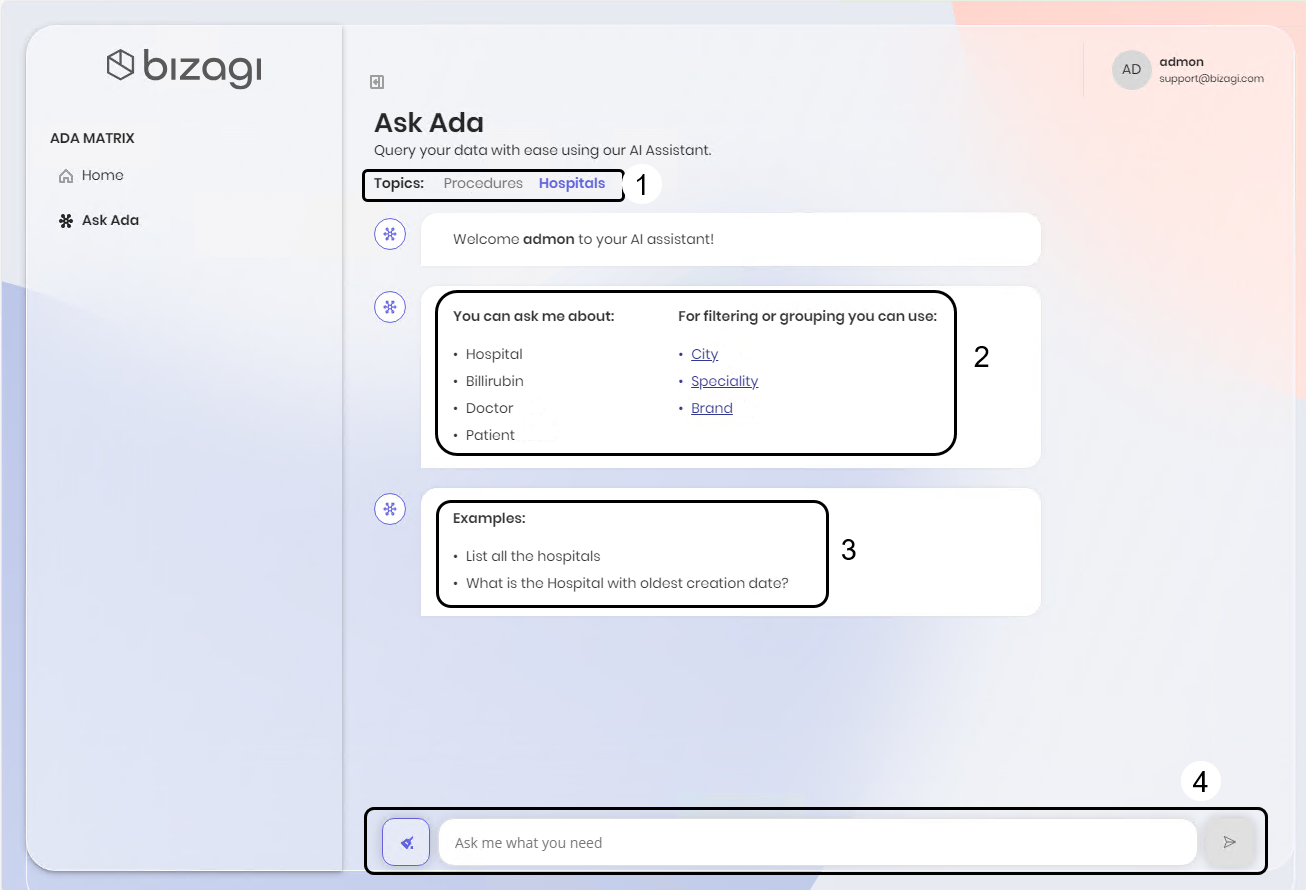
Task: Click the Home house icon
Action: pyautogui.click(x=66, y=176)
